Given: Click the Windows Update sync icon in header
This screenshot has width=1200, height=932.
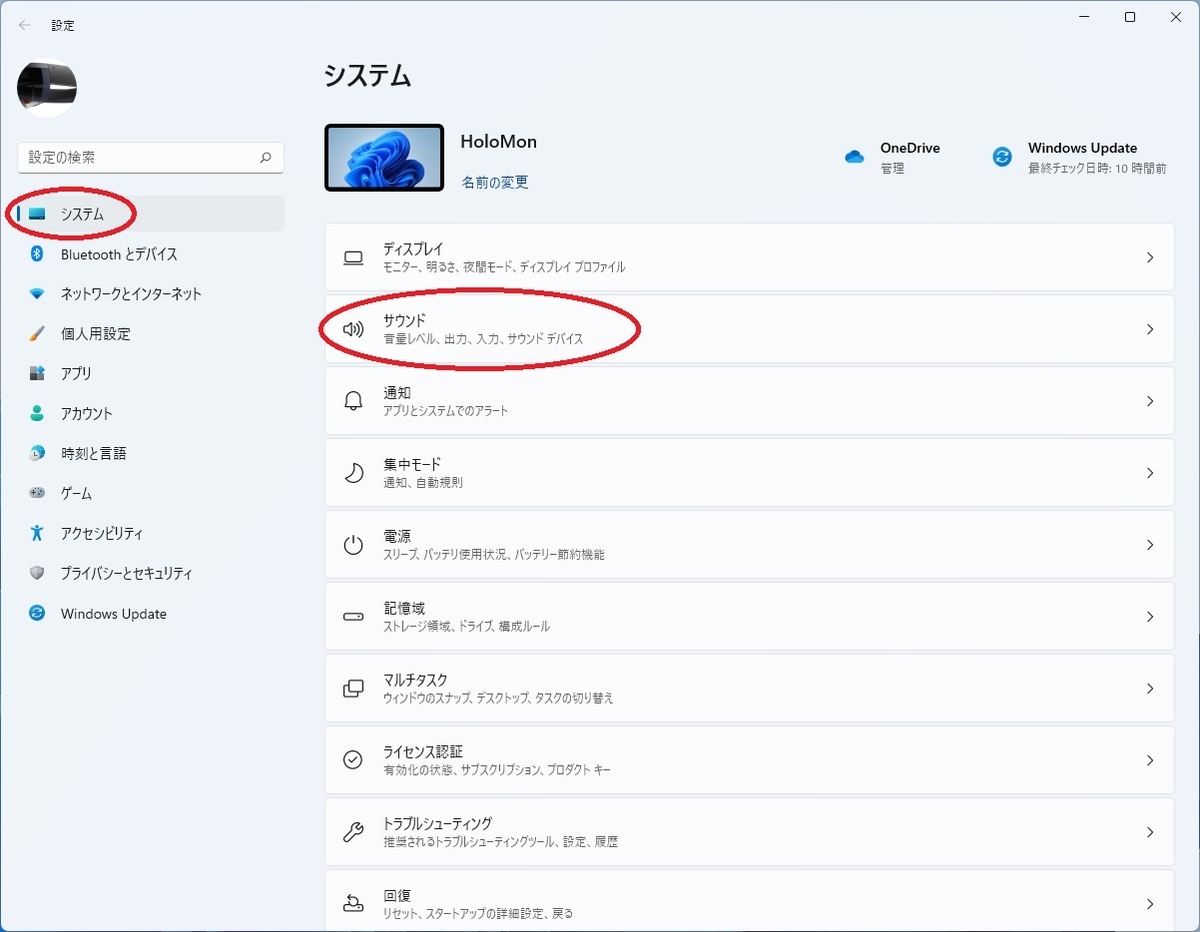Looking at the screenshot, I should [1002, 157].
